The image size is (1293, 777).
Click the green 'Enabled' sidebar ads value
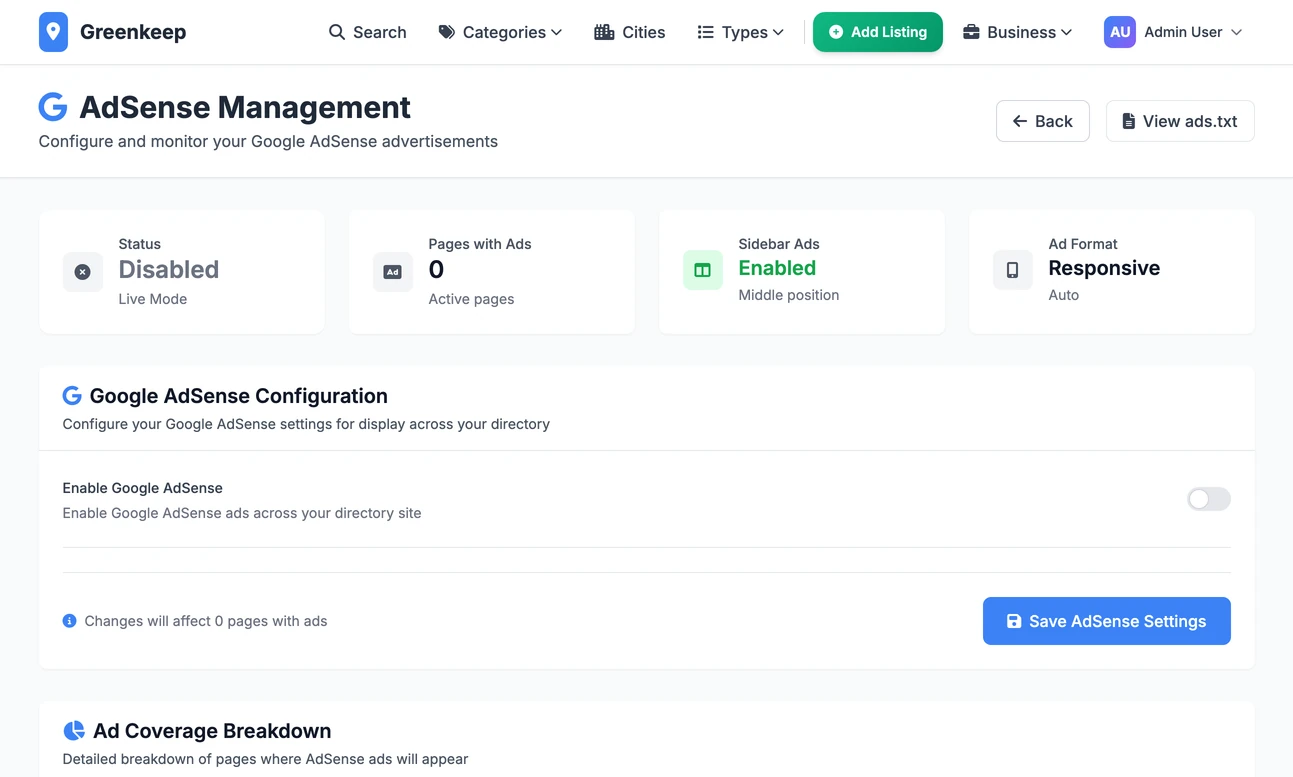[x=777, y=268]
